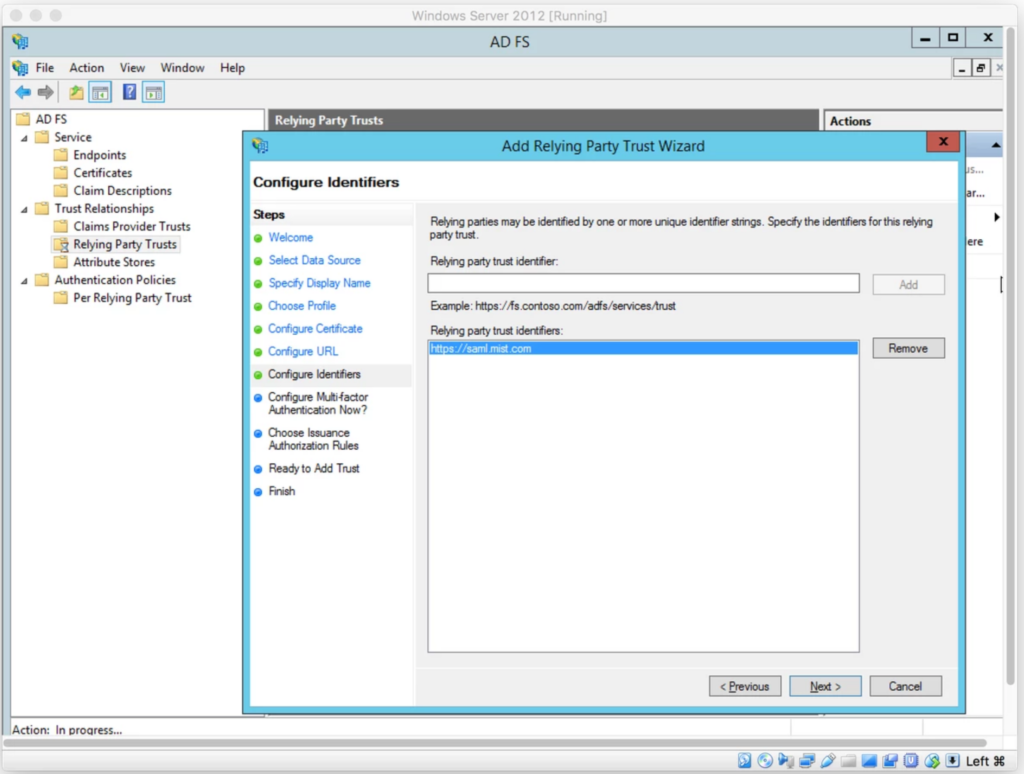The image size is (1024, 774).
Task: Select the https://saml.mist.com identifier entry
Action: (x=480, y=349)
